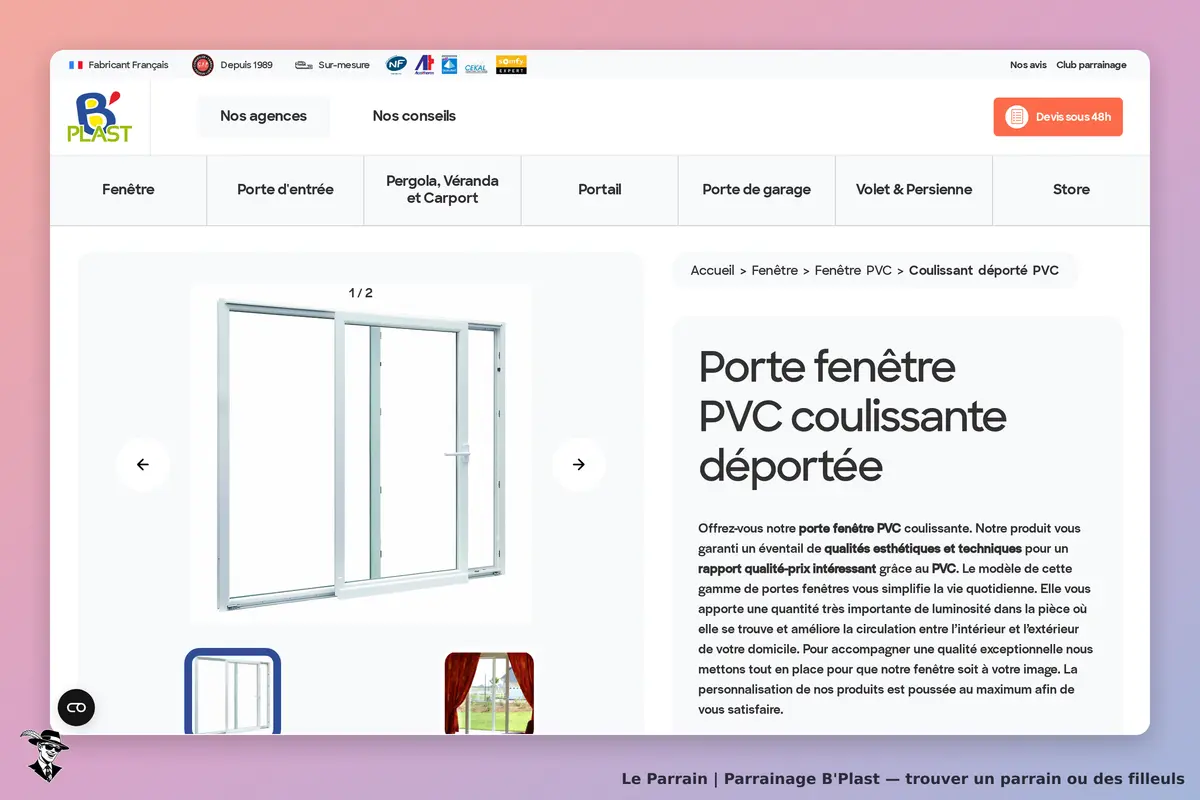Open Nos conseils menu
The width and height of the screenshot is (1200, 800).
pos(414,116)
